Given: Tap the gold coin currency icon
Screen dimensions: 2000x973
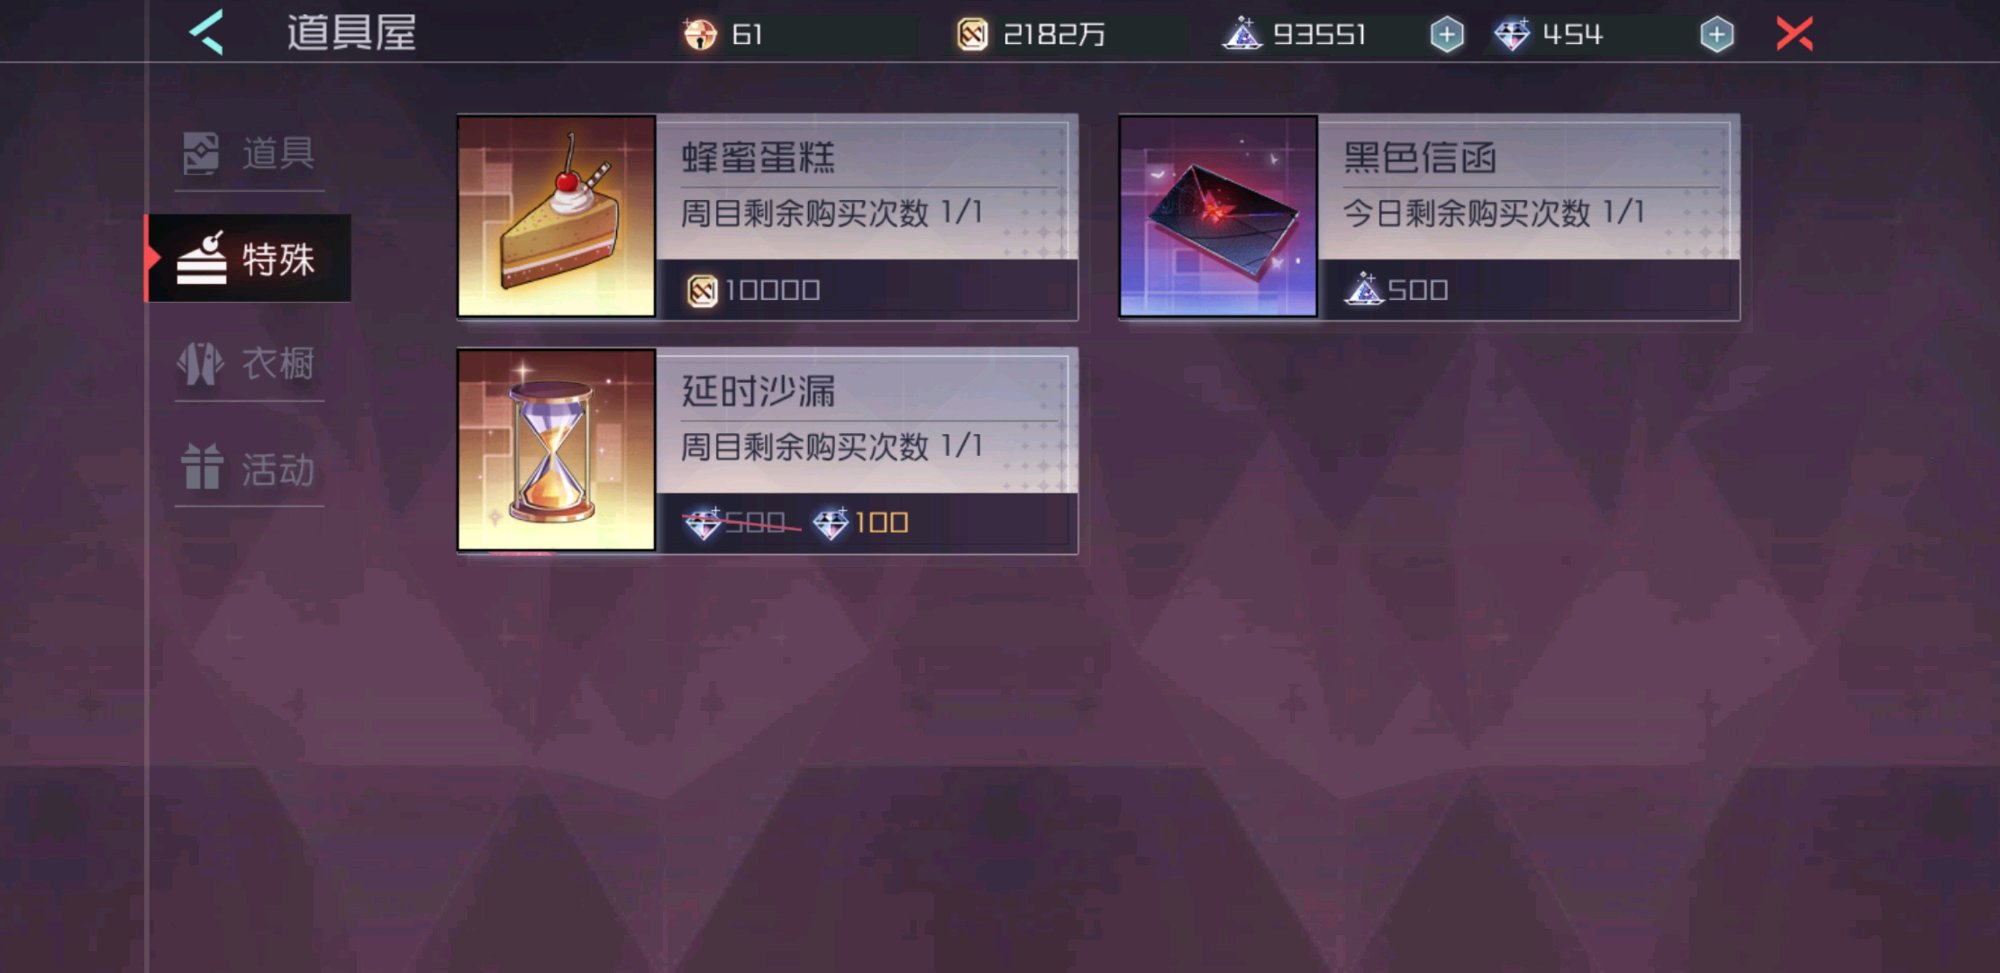Looking at the screenshot, I should tap(972, 35).
